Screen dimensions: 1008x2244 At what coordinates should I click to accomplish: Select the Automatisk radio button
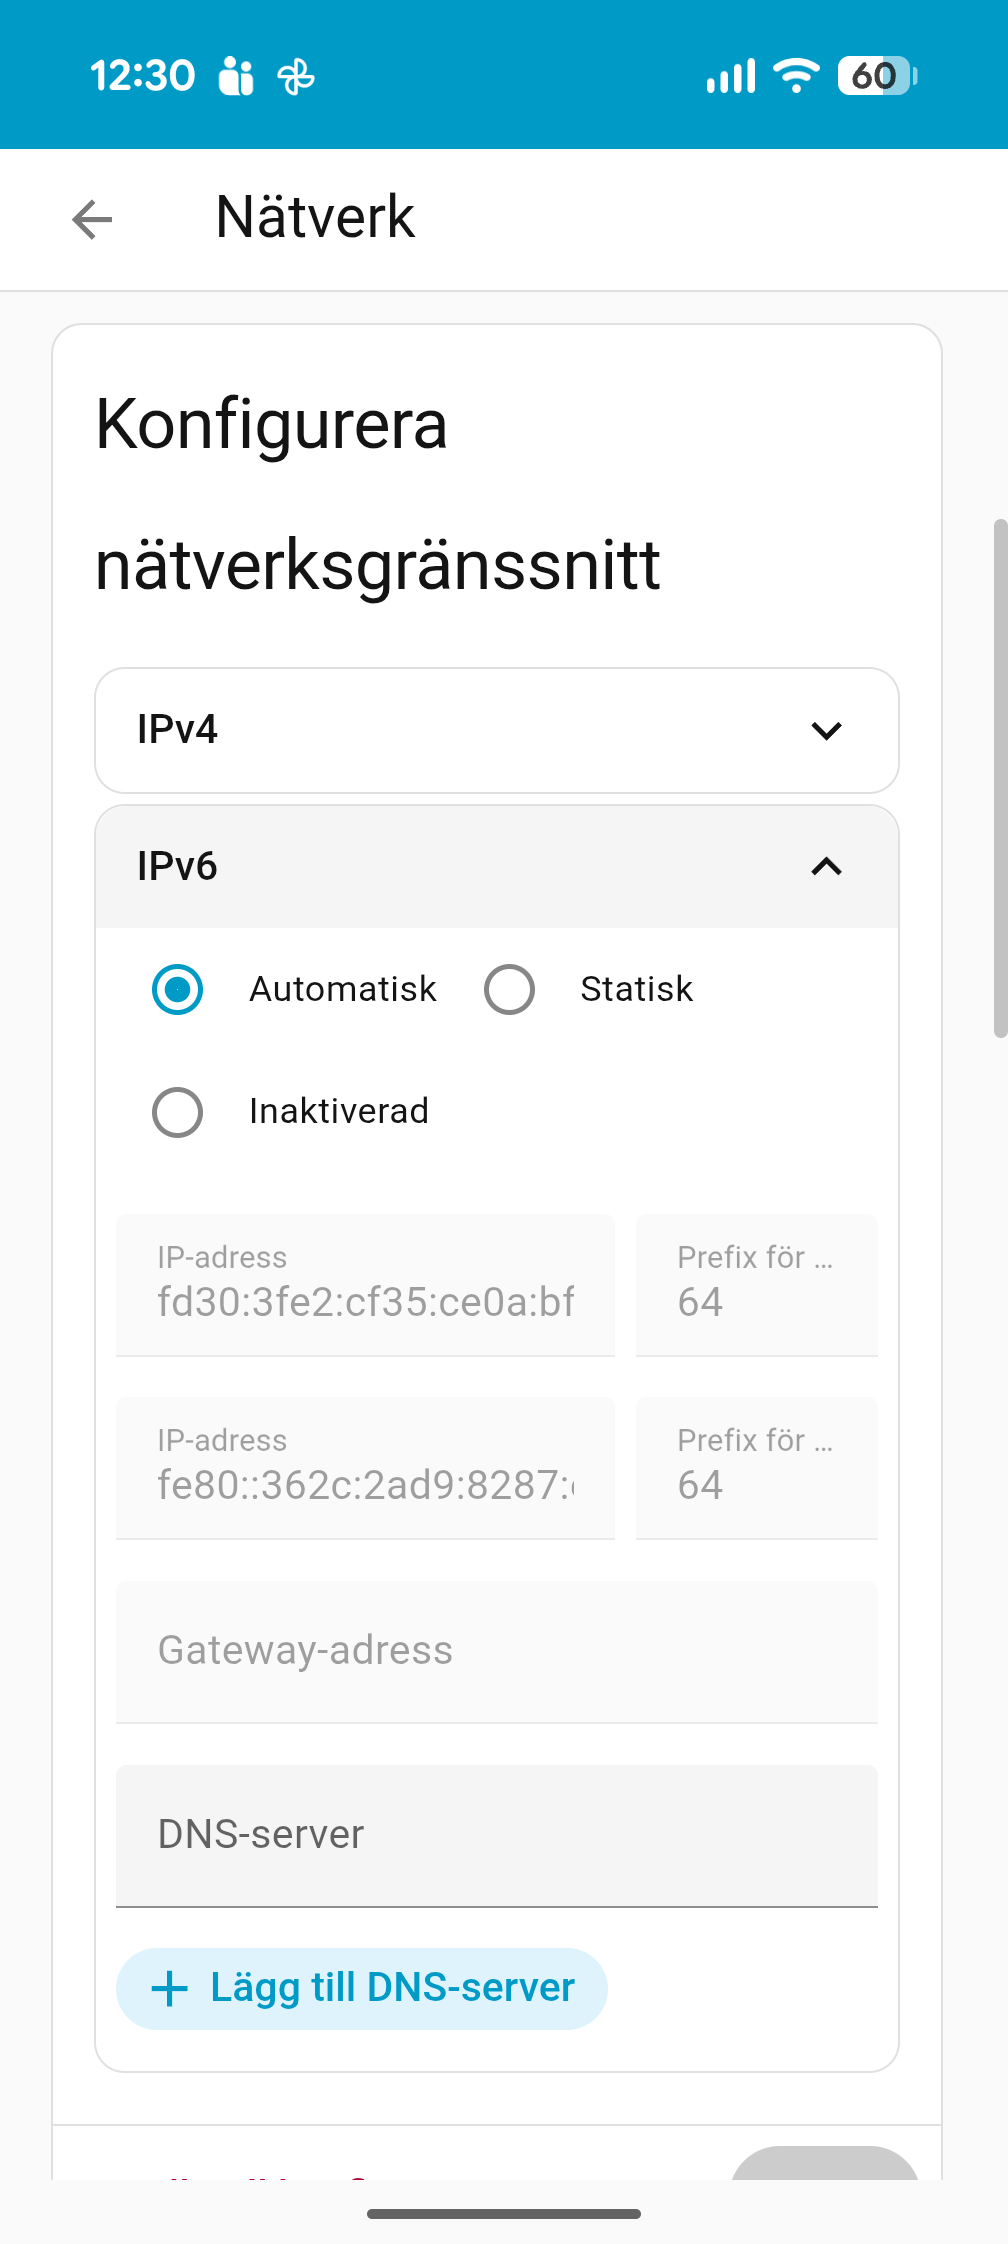point(178,990)
